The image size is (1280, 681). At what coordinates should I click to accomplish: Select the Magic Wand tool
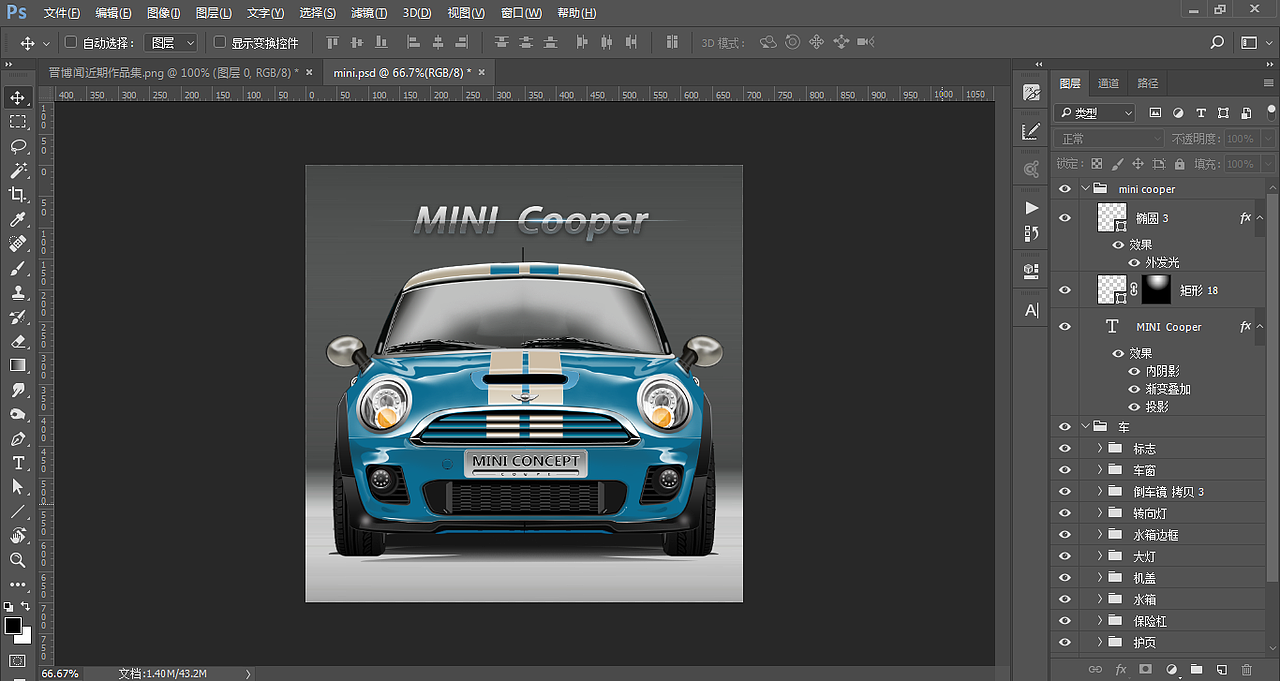point(18,171)
